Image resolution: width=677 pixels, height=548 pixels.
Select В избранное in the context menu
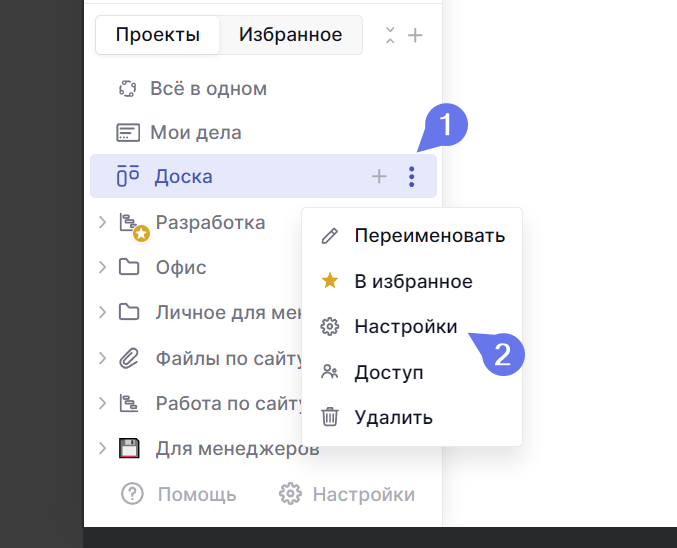pos(413,282)
